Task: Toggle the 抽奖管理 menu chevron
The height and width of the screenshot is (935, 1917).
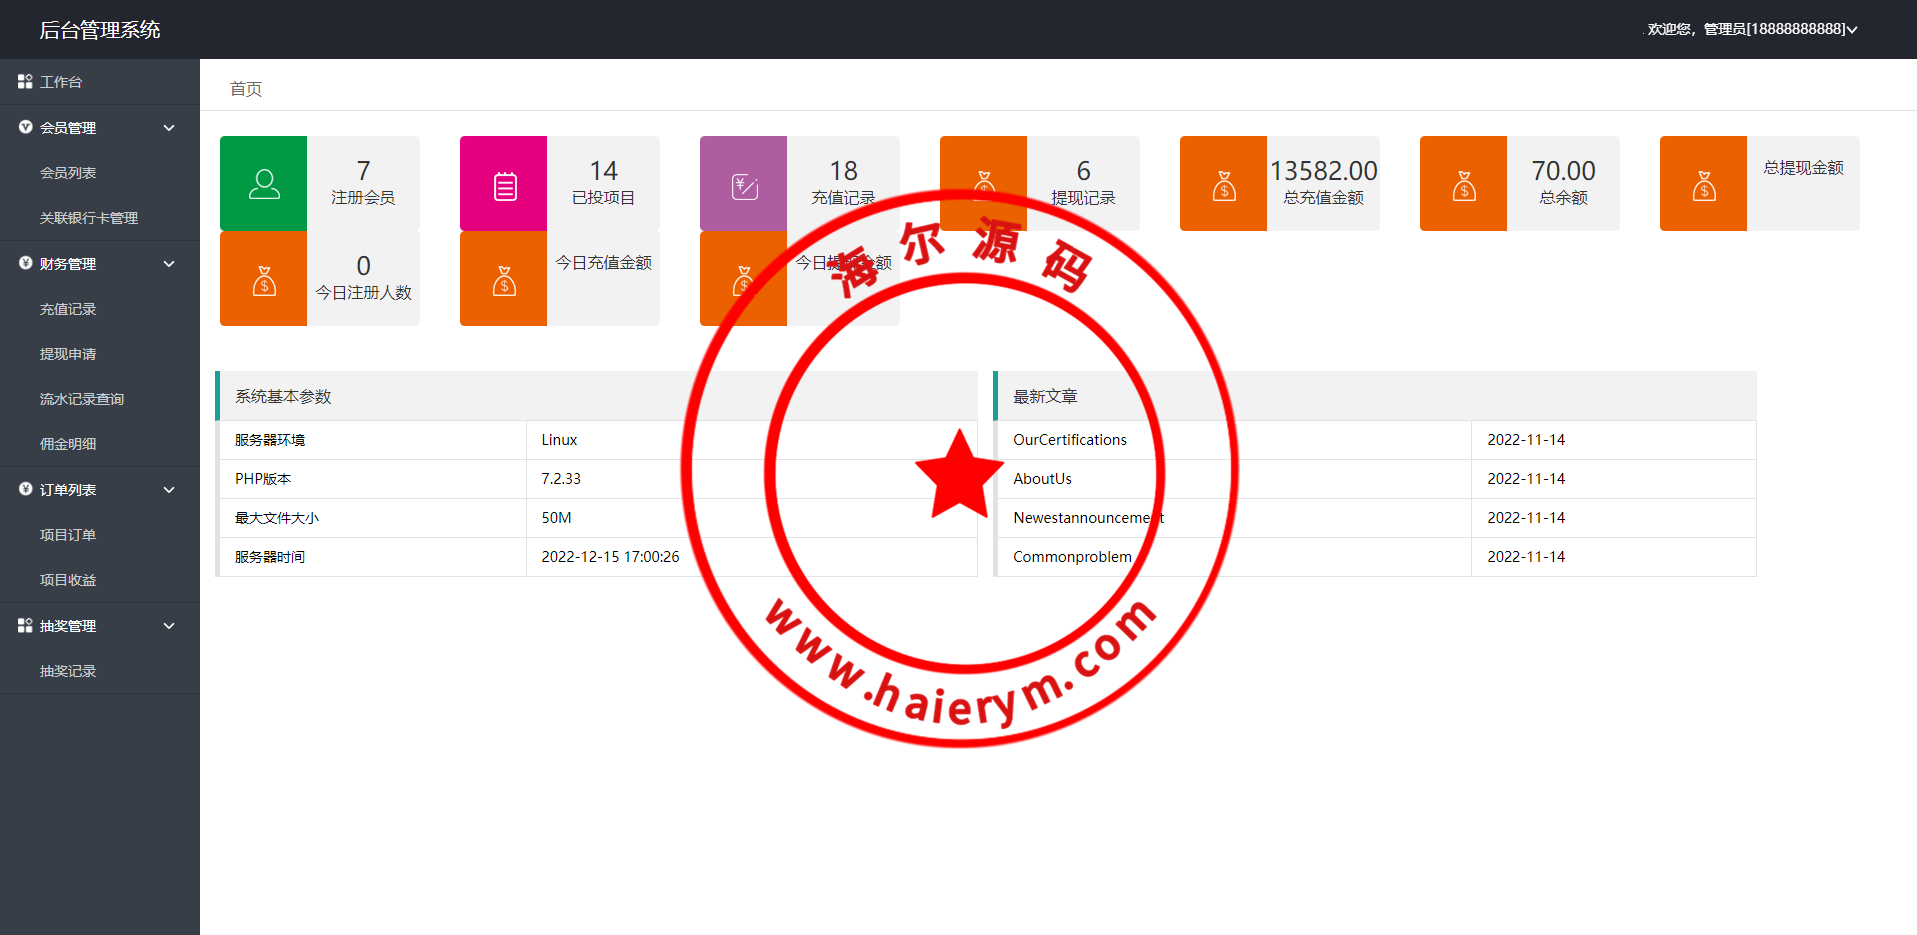Action: 169,626
